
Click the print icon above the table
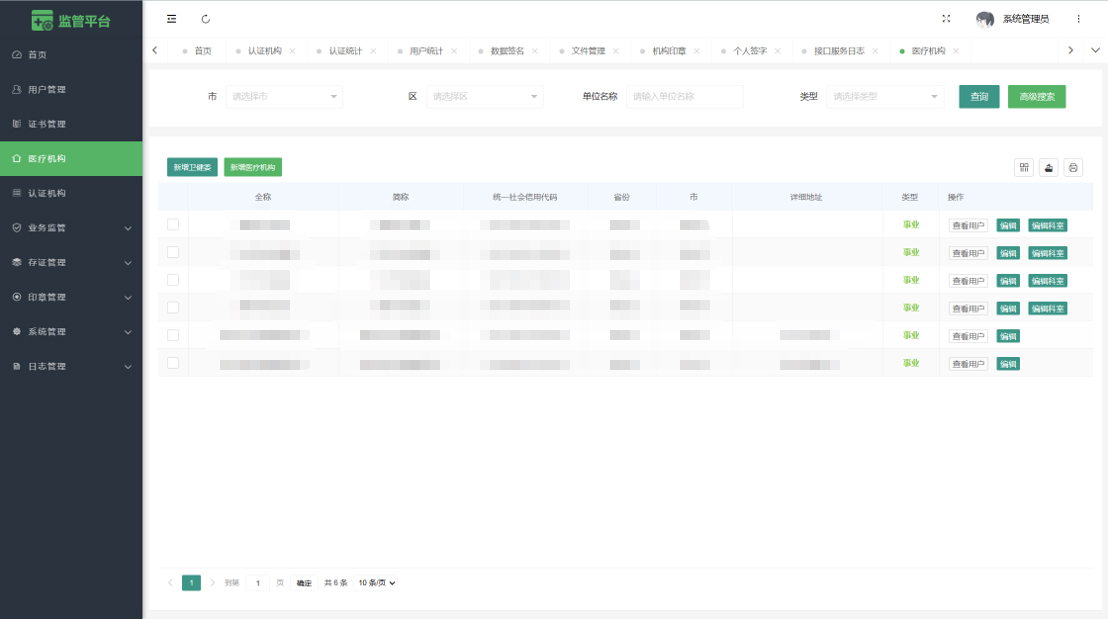[1073, 168]
